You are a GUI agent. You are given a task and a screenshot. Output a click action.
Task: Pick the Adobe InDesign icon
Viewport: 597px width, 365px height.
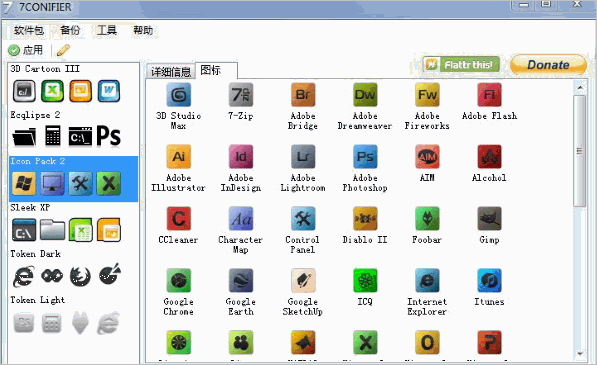pos(241,156)
